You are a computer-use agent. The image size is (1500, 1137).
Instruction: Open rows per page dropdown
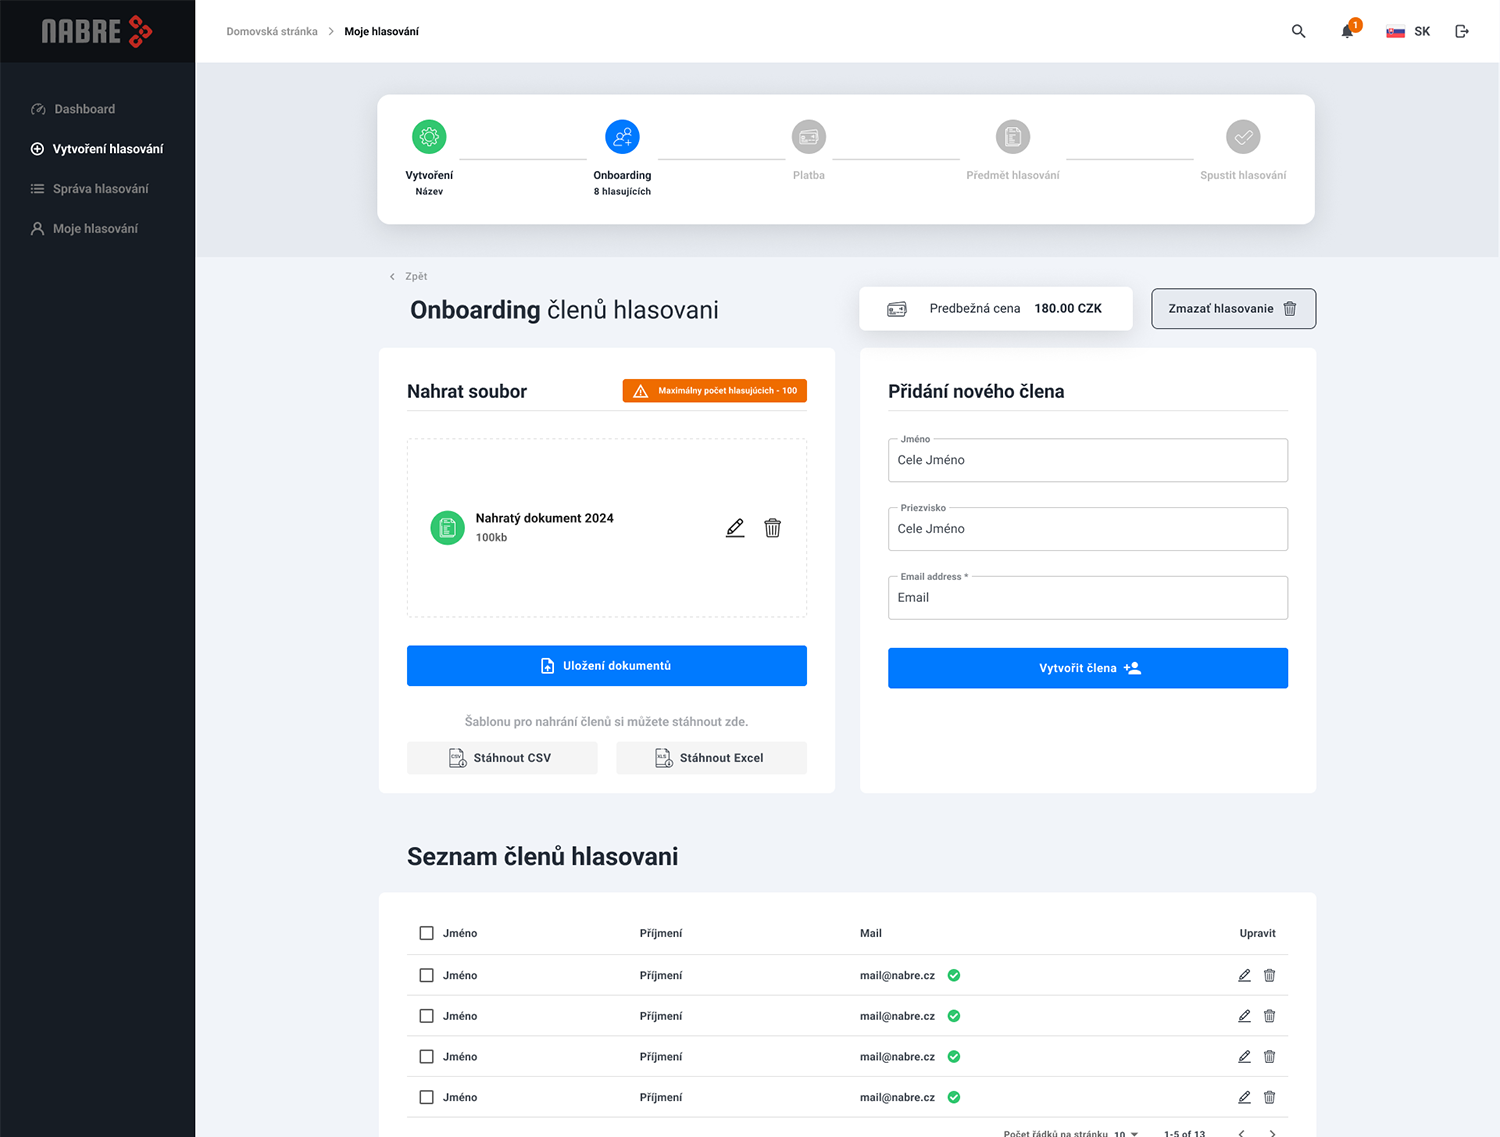tap(1126, 1133)
